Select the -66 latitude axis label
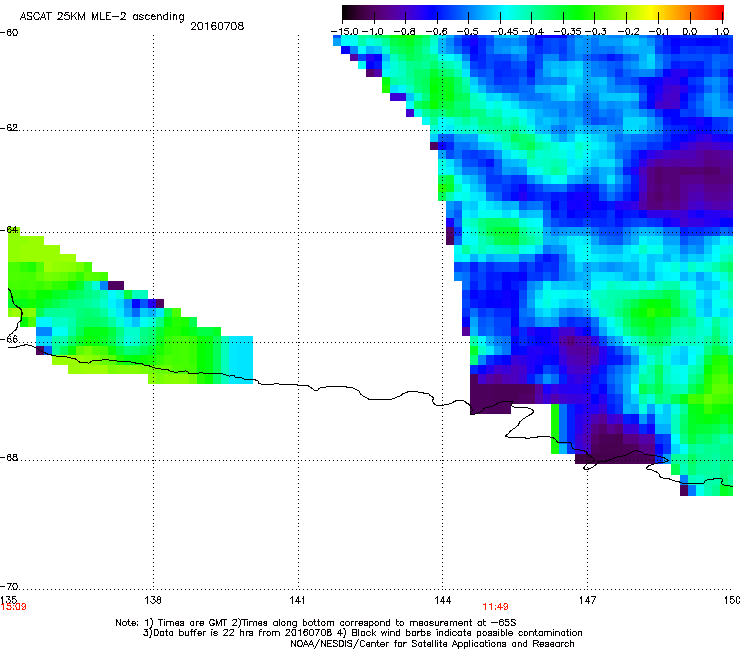 (9, 339)
